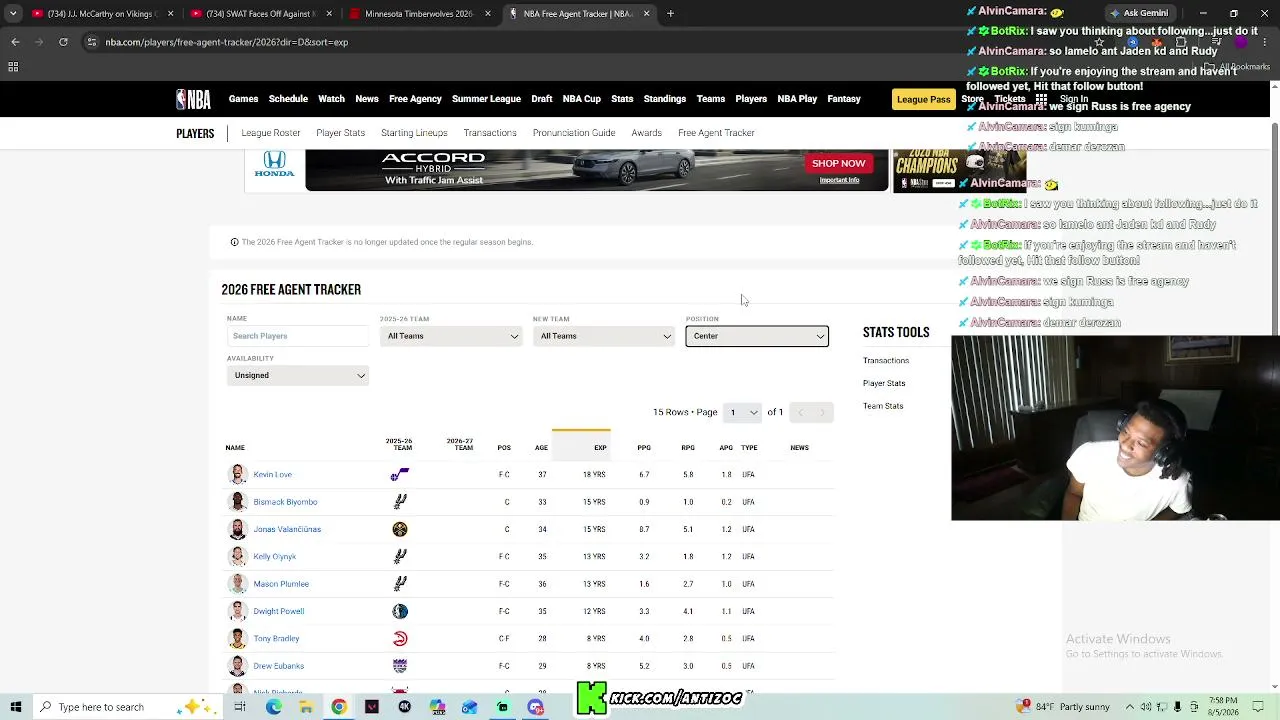Open the Fantasy menu item
This screenshot has width=1280, height=720.
pos(844,99)
